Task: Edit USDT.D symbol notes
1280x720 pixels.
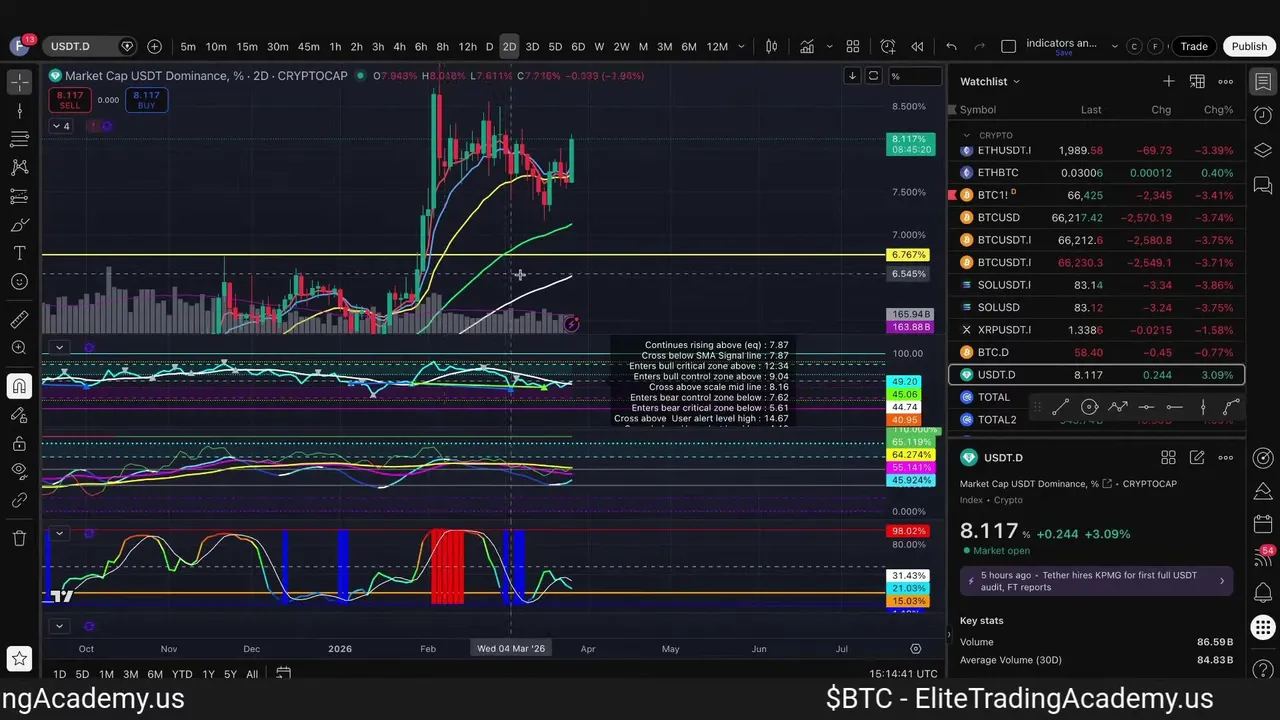Action: tap(1197, 457)
